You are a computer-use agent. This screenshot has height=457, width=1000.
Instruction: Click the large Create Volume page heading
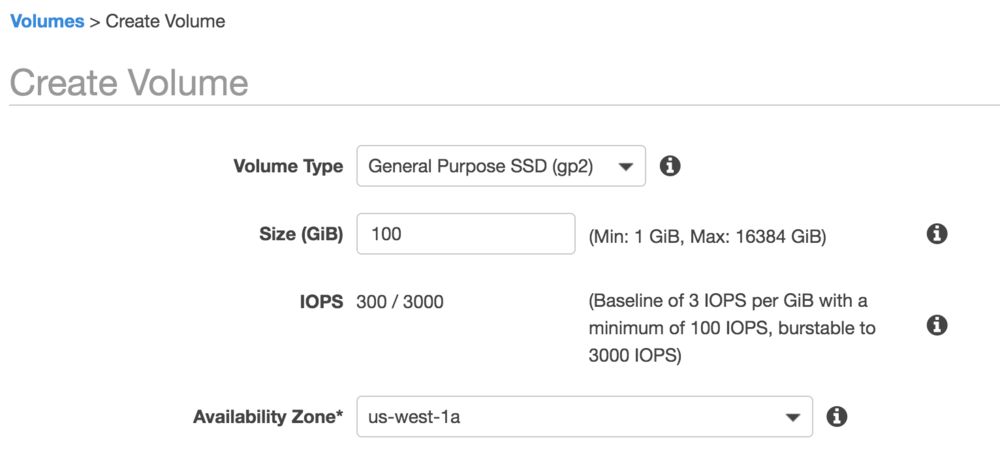(129, 83)
